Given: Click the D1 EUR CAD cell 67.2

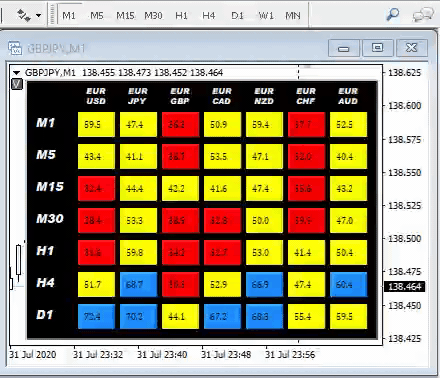Looking at the screenshot, I should coord(222,316).
